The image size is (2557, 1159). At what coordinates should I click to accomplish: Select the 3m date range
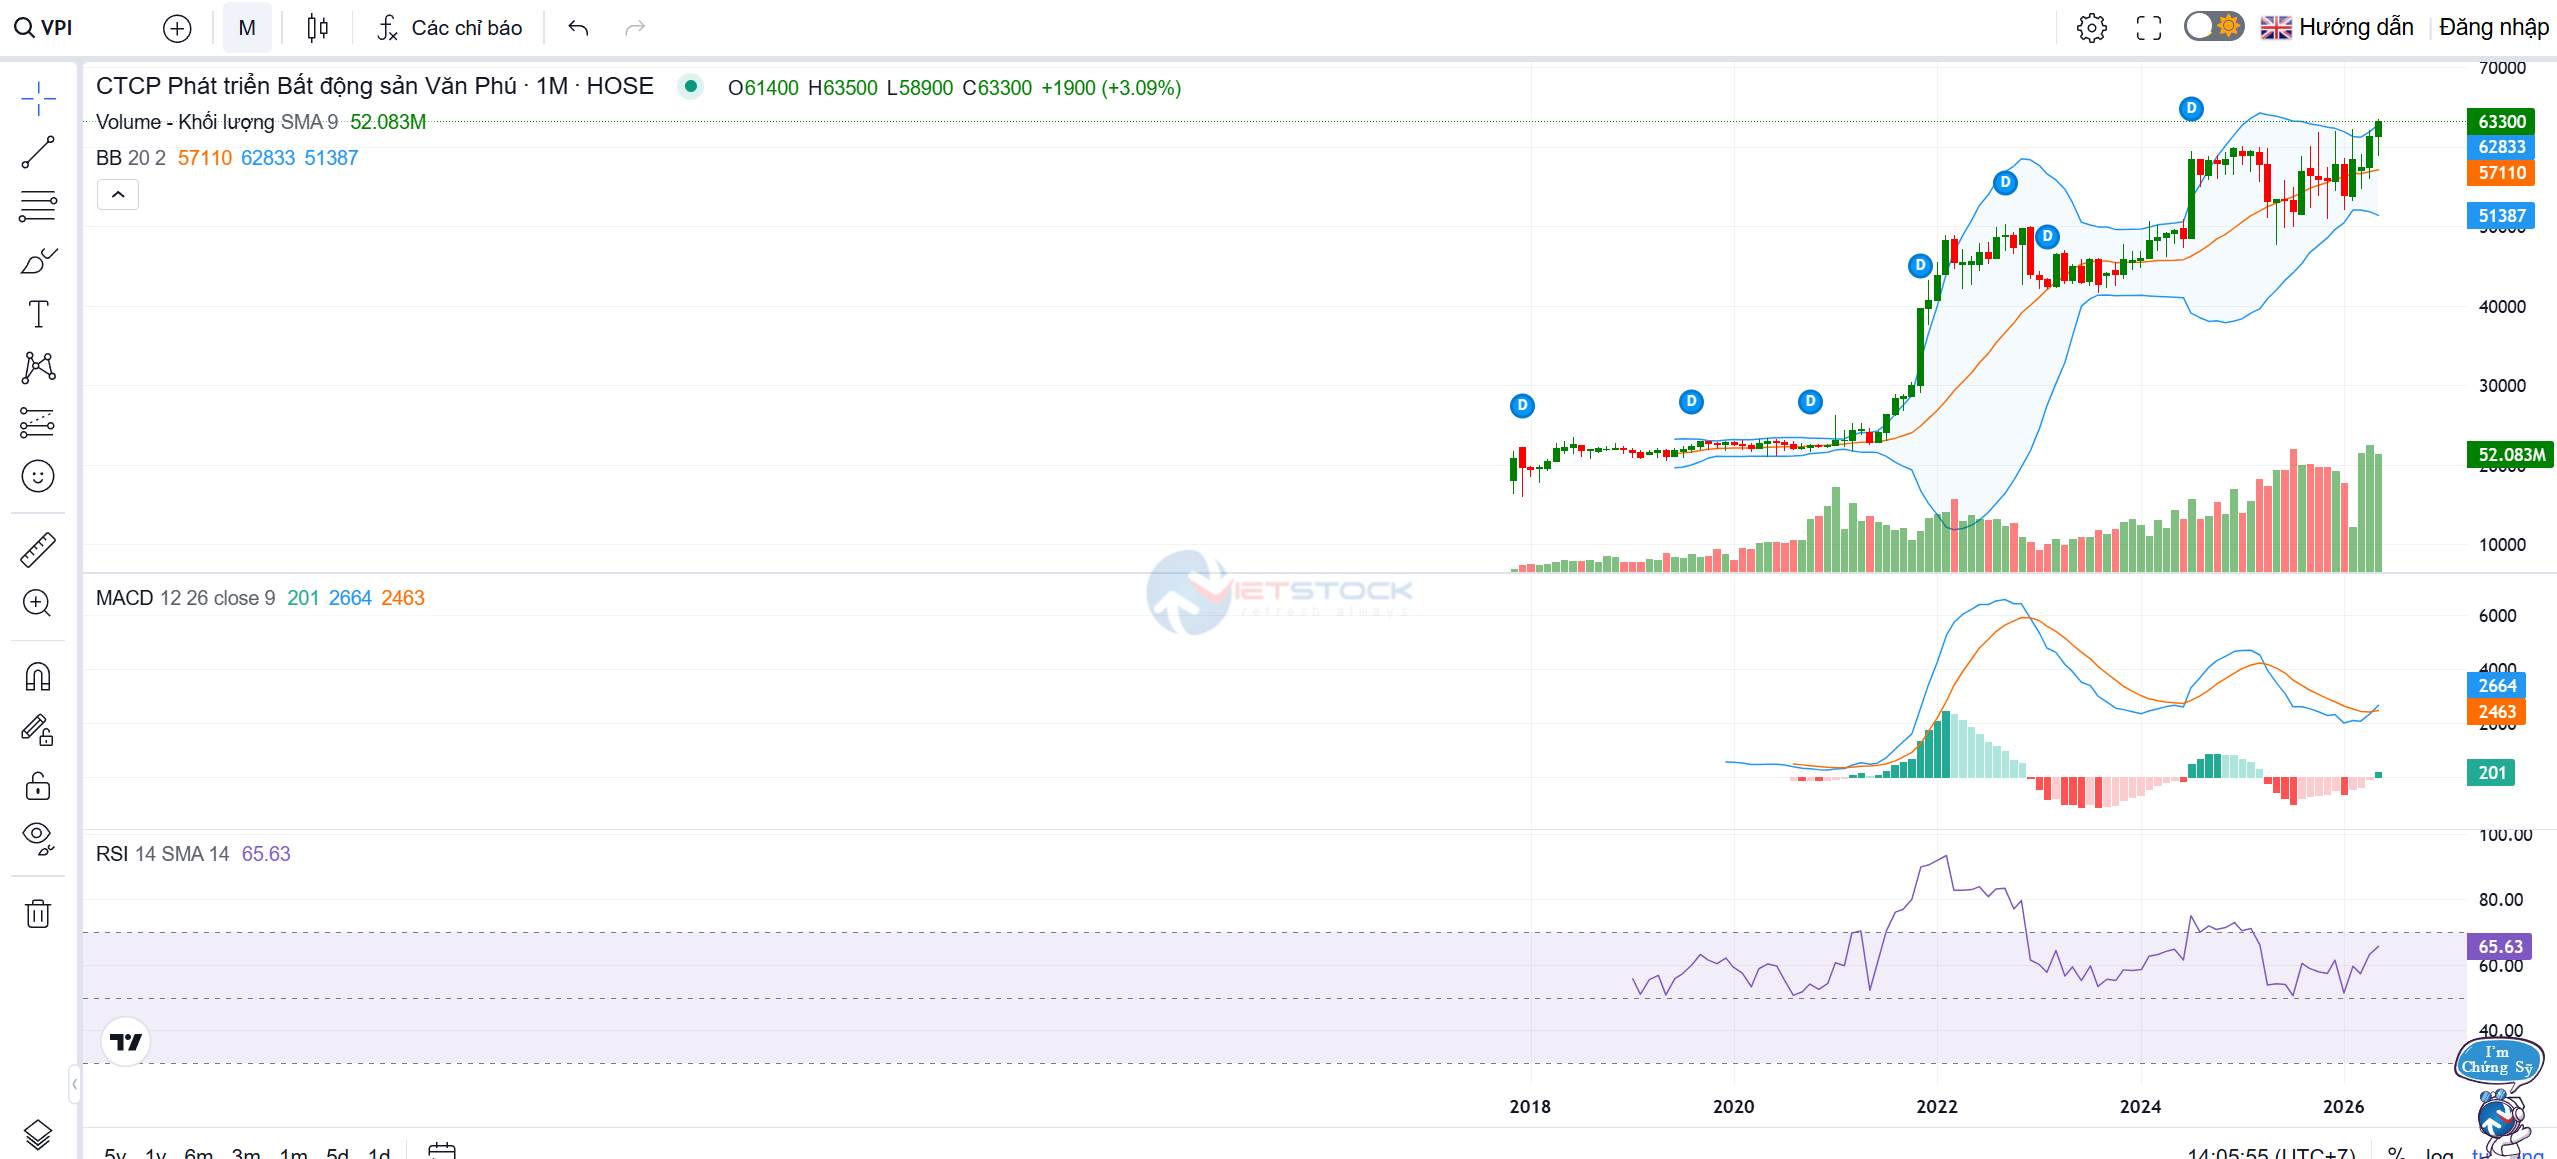pos(246,1153)
